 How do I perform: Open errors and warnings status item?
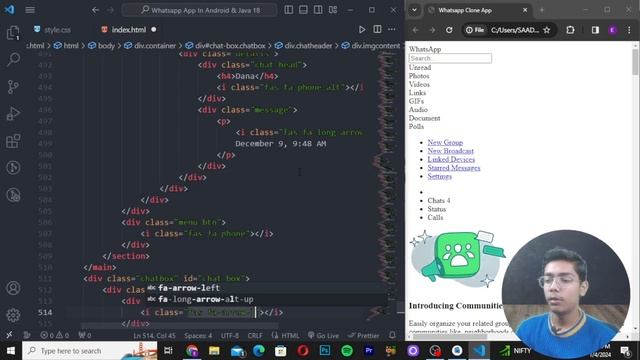tap(54, 336)
